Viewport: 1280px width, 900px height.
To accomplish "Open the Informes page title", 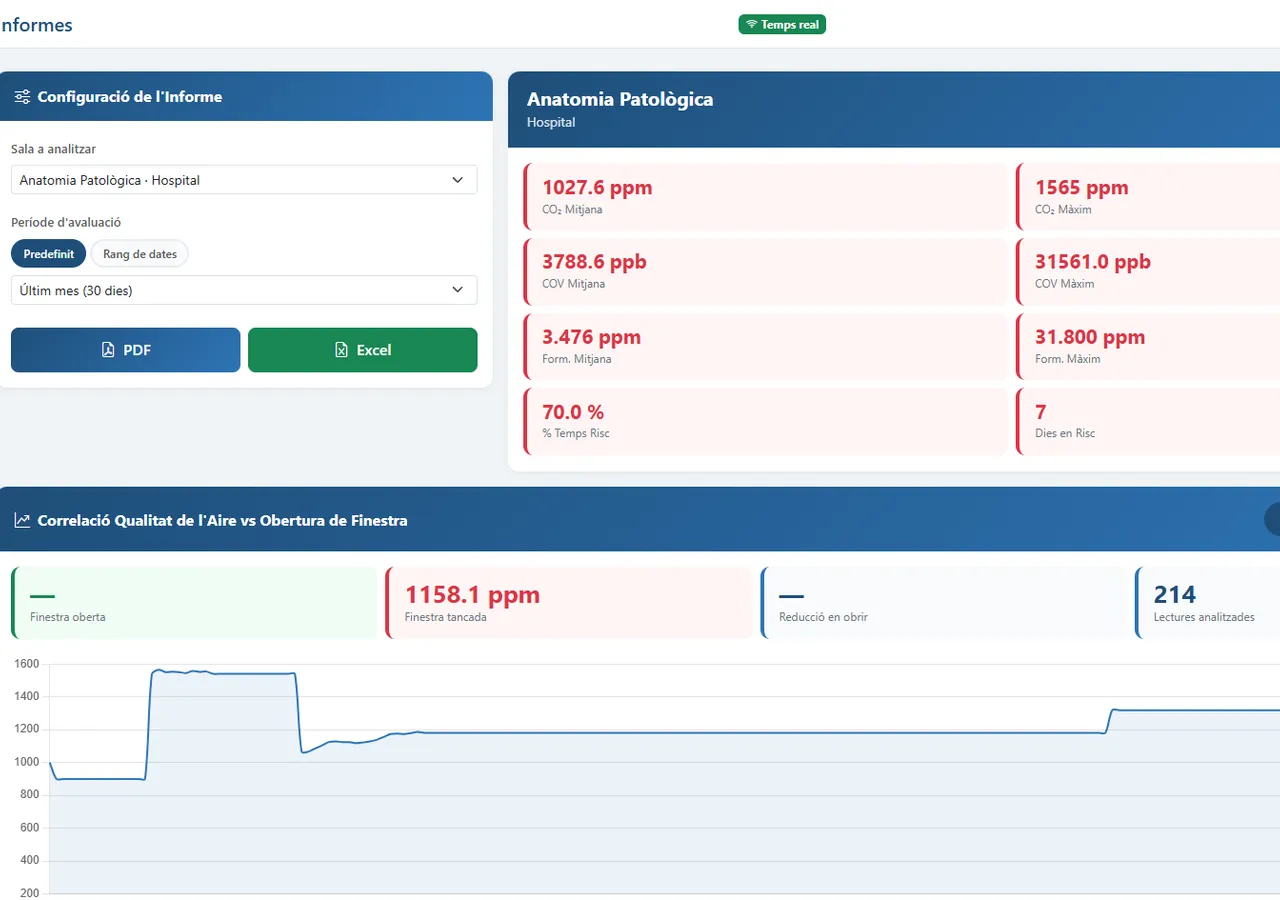I will pos(36,25).
